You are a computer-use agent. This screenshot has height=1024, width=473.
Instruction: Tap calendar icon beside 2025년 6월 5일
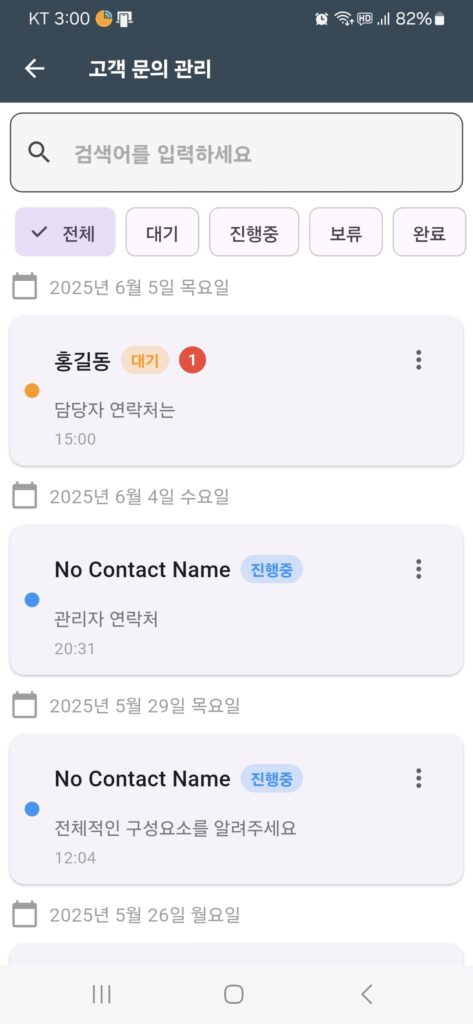[x=25, y=287]
